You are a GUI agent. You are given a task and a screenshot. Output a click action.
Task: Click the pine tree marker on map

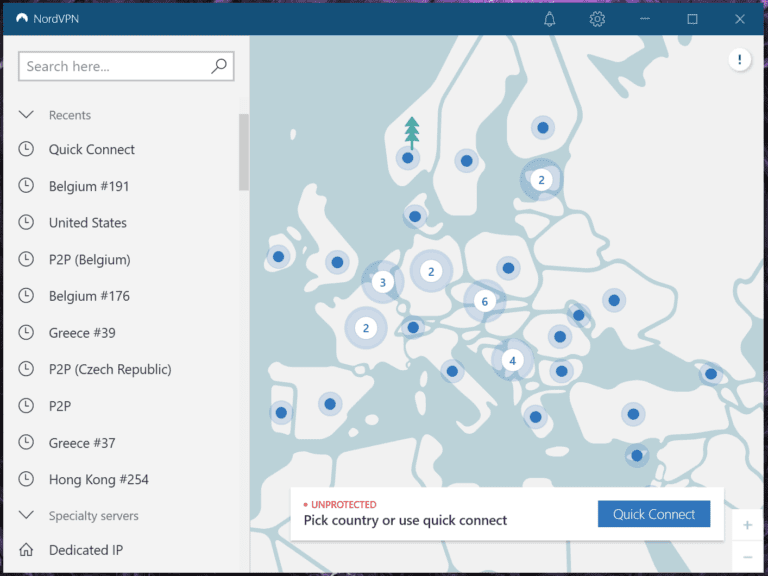(x=411, y=131)
